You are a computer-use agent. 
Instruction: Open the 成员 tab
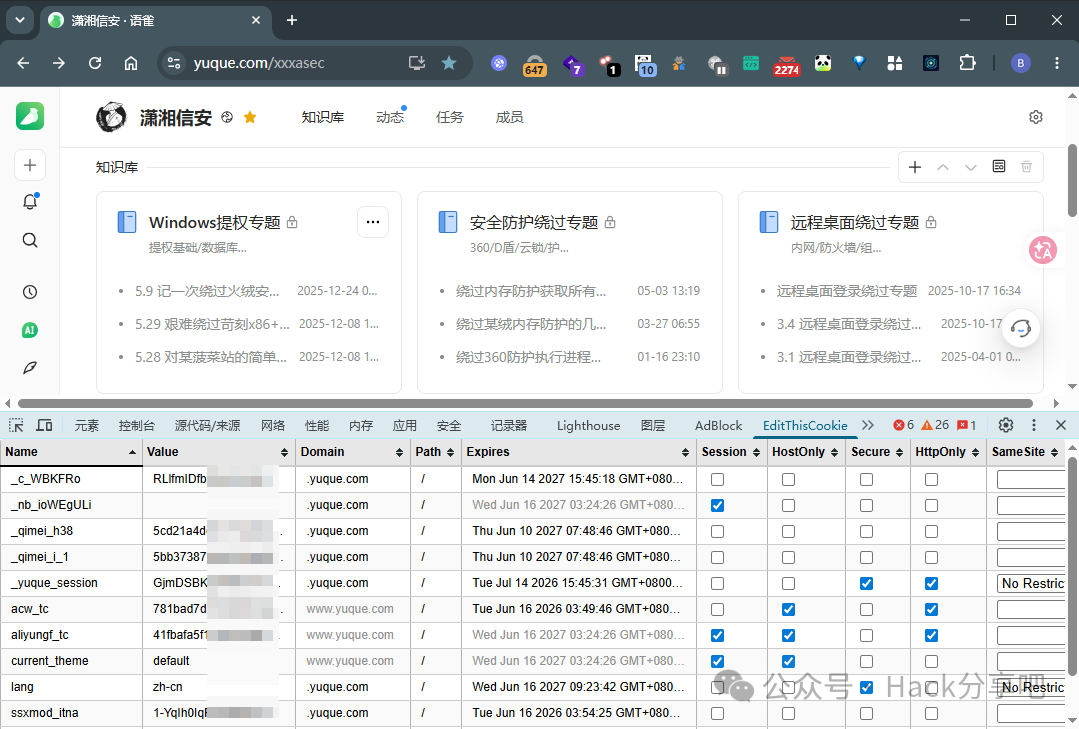[509, 117]
